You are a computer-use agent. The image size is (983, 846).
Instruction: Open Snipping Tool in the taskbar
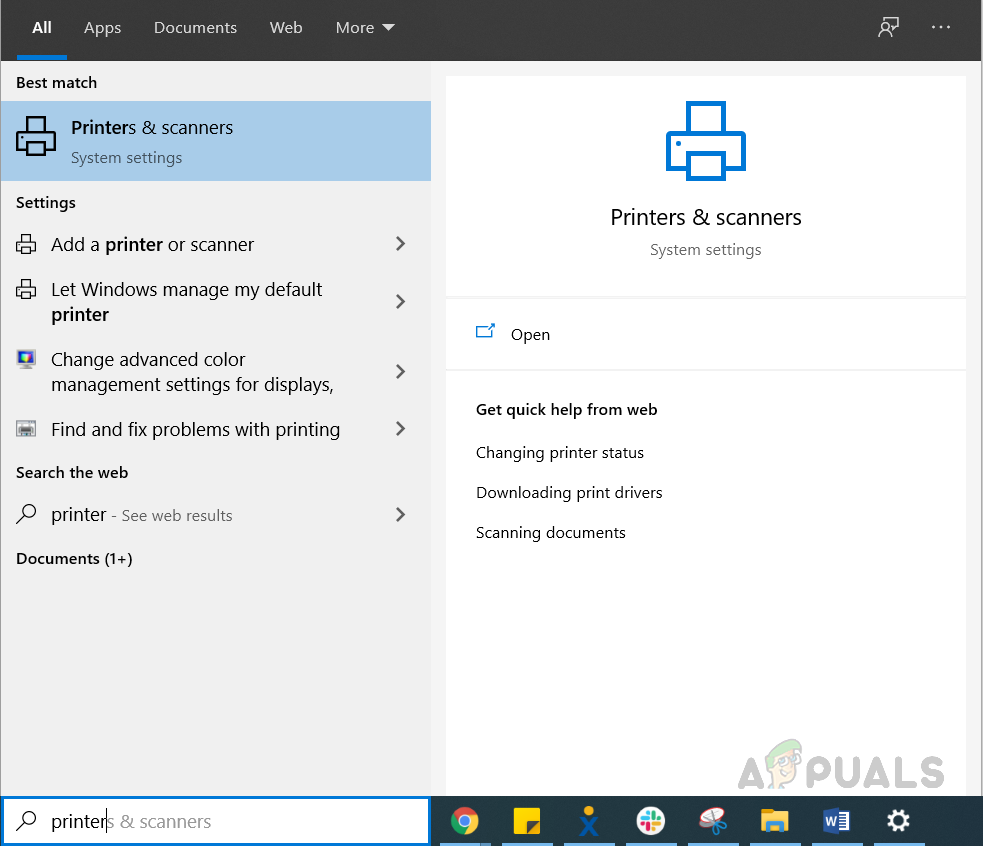tap(712, 821)
